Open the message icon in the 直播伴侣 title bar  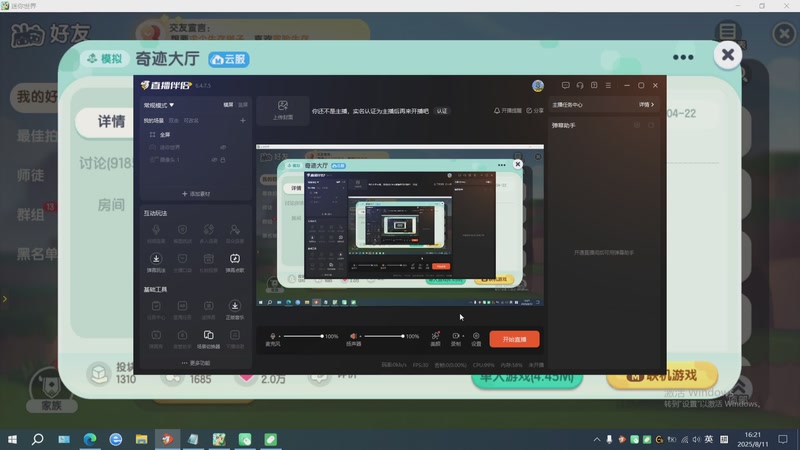pyautogui.click(x=565, y=85)
